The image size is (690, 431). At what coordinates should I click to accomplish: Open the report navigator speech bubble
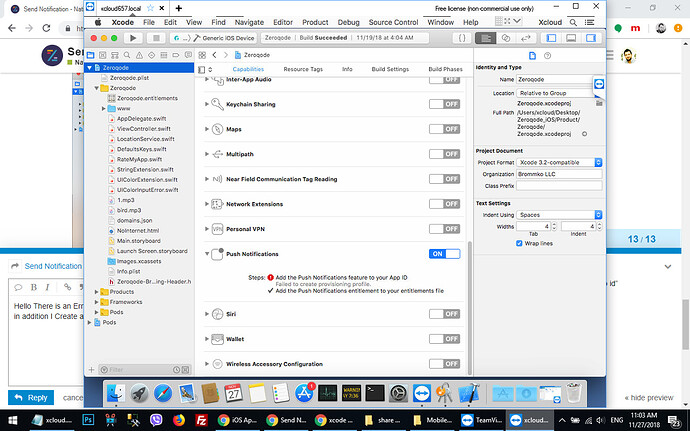tap(188, 55)
